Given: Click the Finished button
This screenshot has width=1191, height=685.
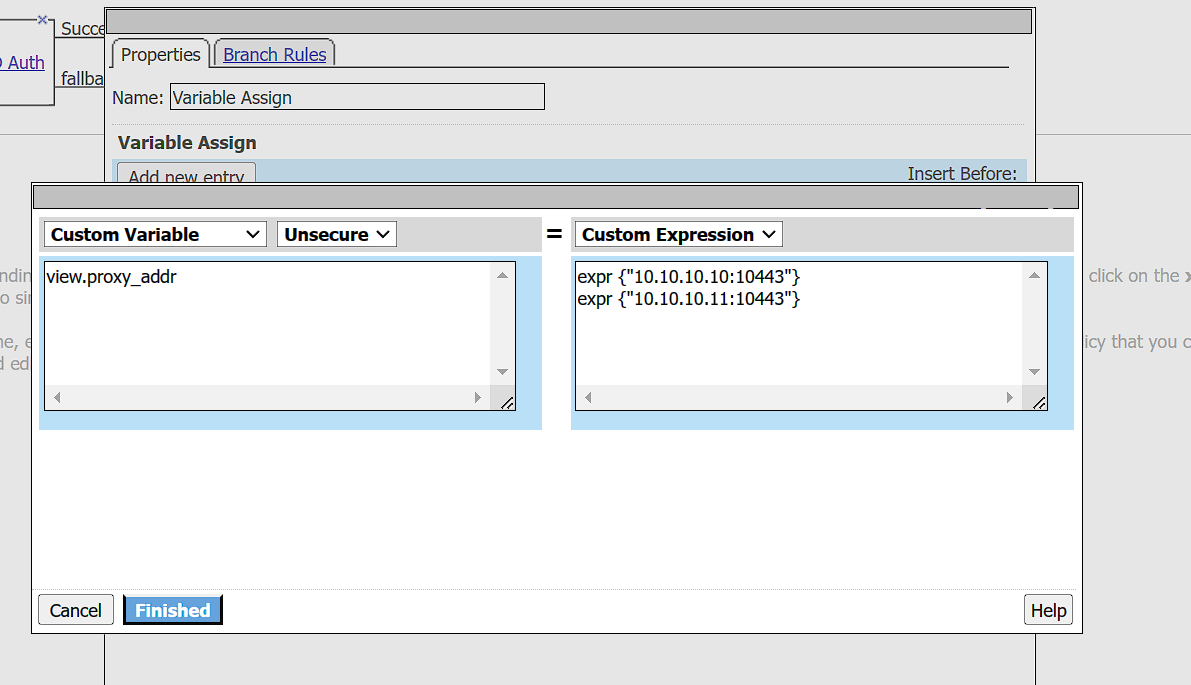Looking at the screenshot, I should click(172, 609).
